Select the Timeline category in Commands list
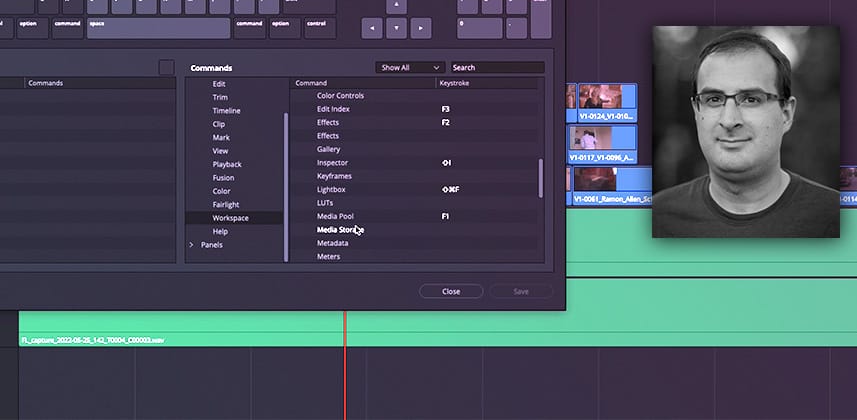This screenshot has width=857, height=420. (226, 110)
